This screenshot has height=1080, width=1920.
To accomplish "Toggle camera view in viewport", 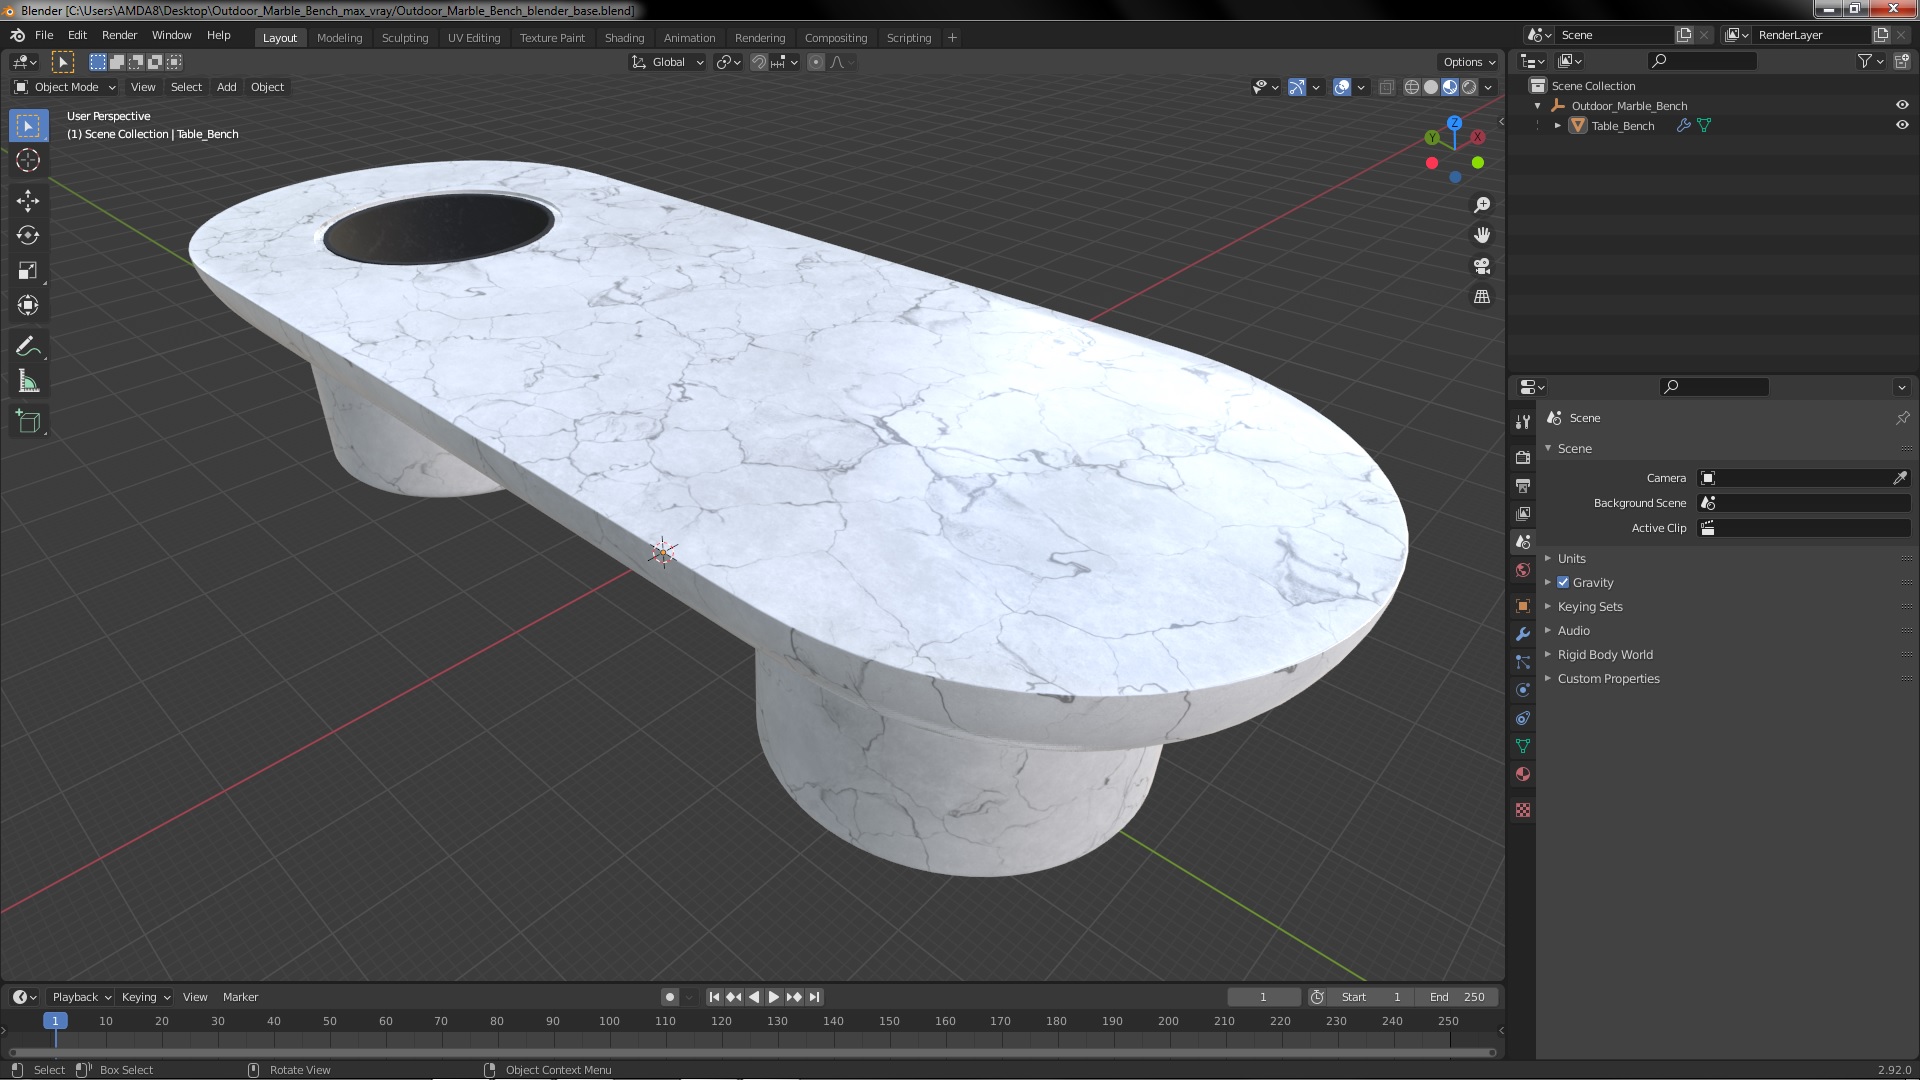I will coord(1482,266).
